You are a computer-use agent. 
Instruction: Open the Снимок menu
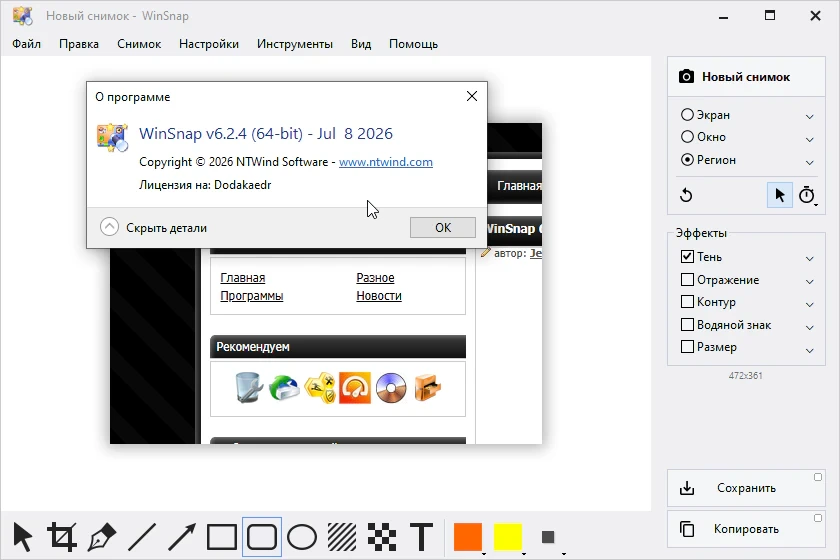(139, 44)
